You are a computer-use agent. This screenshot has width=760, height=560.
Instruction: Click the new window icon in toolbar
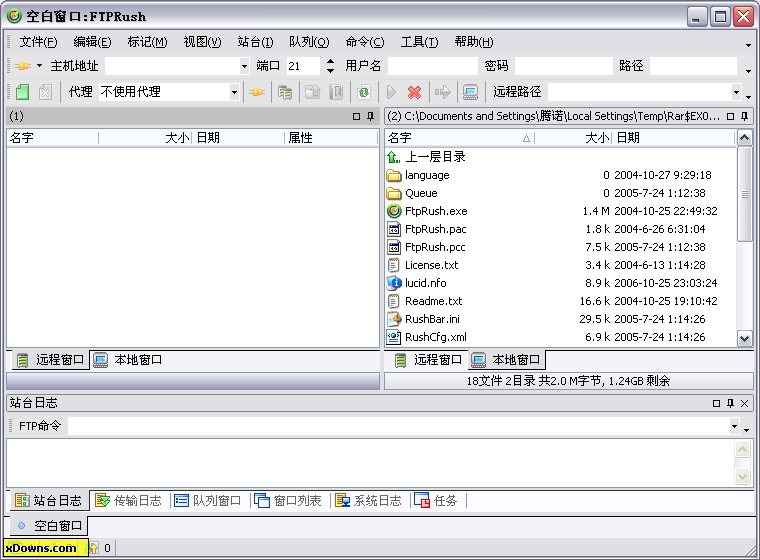[x=22, y=92]
